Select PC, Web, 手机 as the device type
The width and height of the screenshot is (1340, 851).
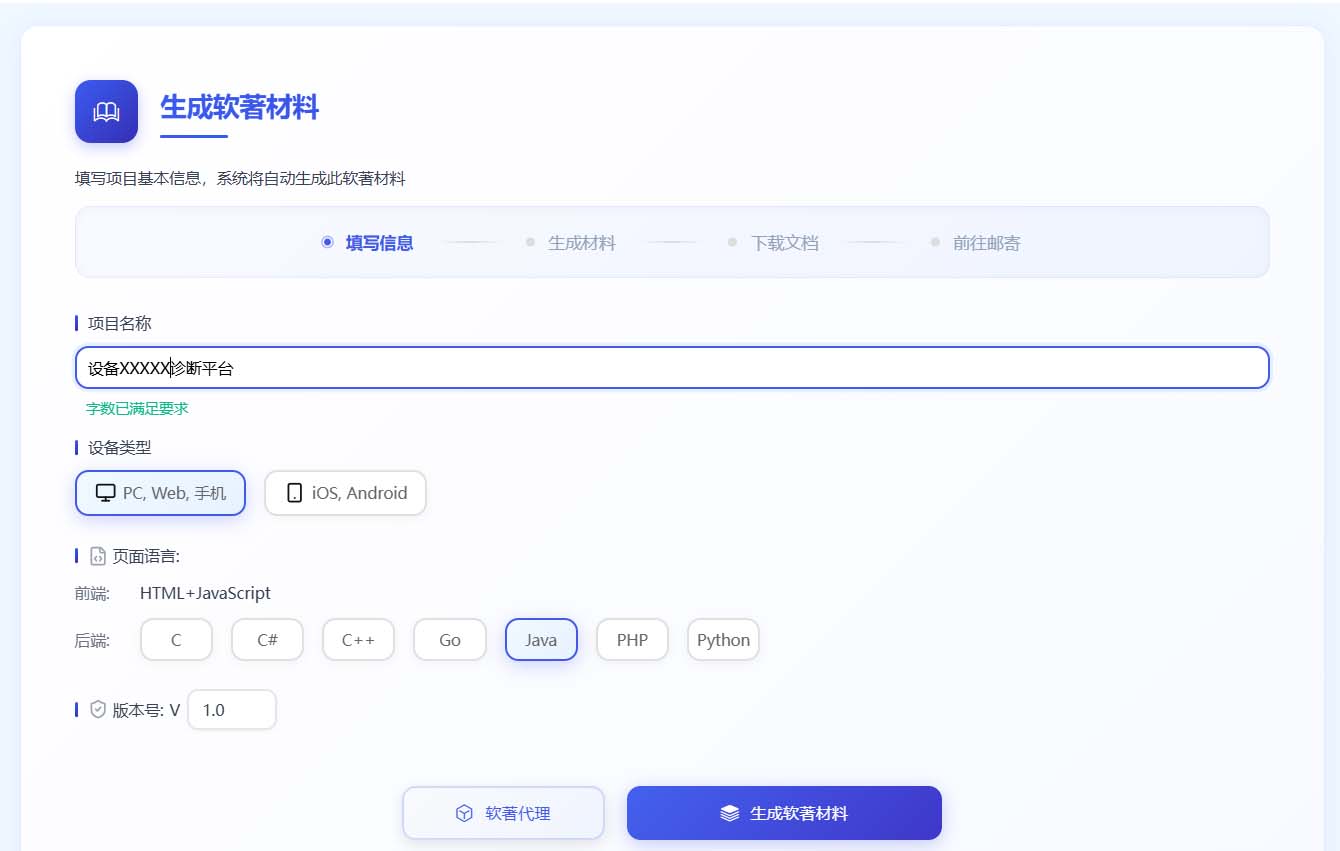pyautogui.click(x=160, y=492)
